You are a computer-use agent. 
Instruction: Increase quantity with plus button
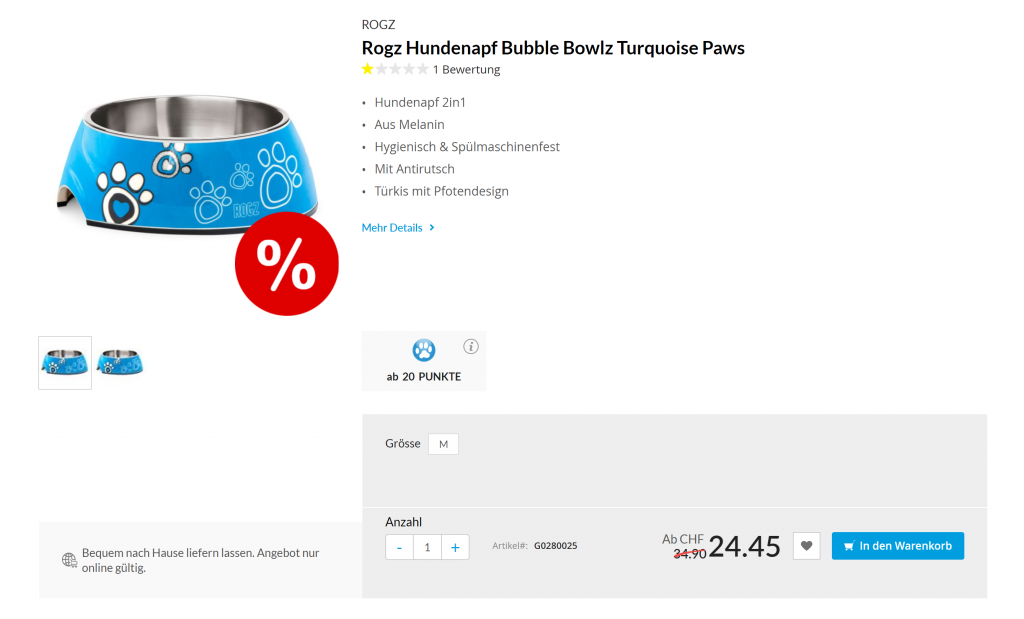(x=455, y=547)
